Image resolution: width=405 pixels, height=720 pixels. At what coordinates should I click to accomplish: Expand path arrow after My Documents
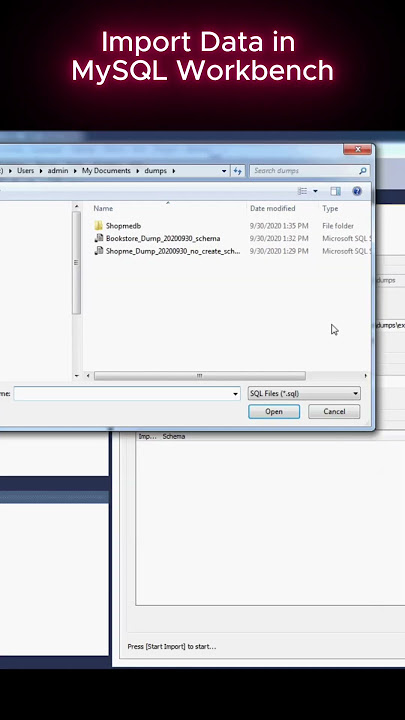pos(138,171)
